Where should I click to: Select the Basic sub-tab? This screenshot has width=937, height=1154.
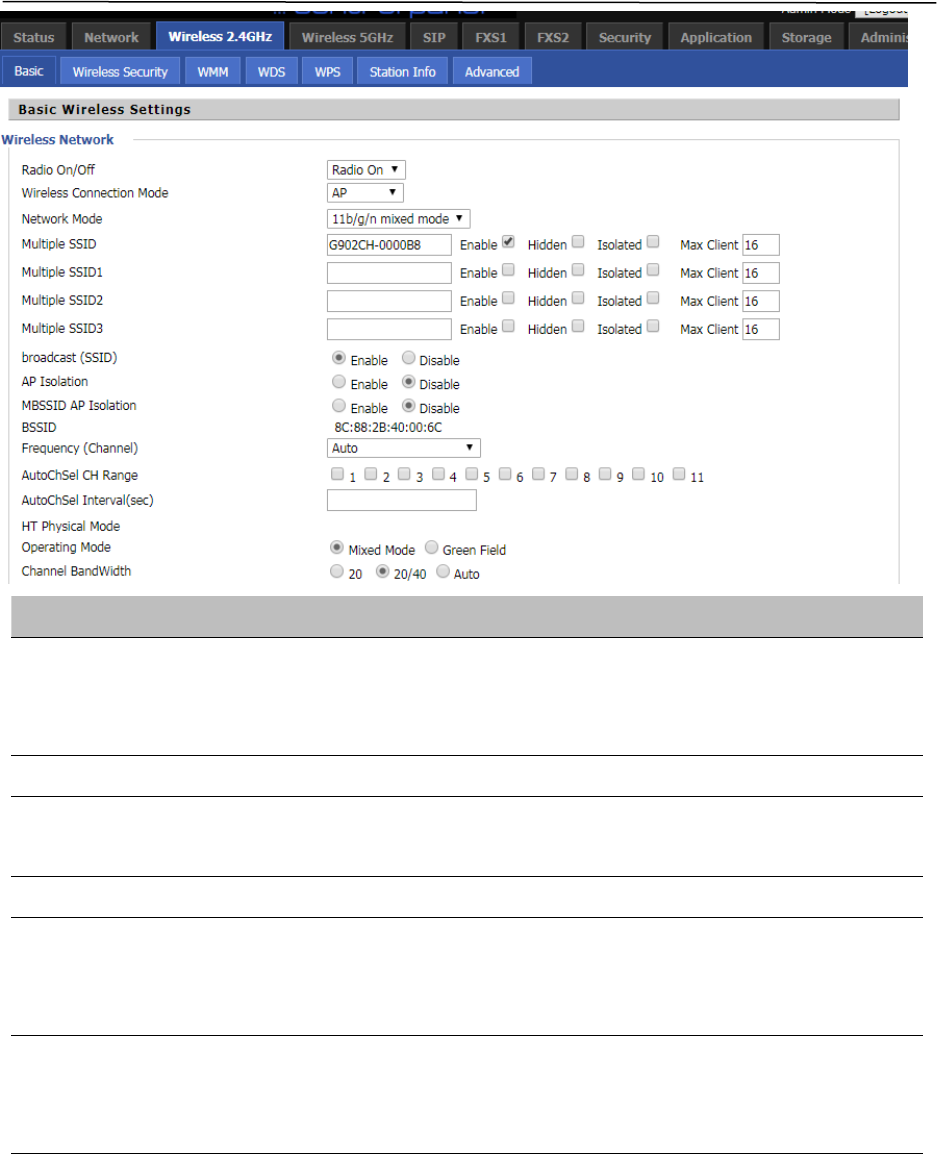(x=29, y=71)
